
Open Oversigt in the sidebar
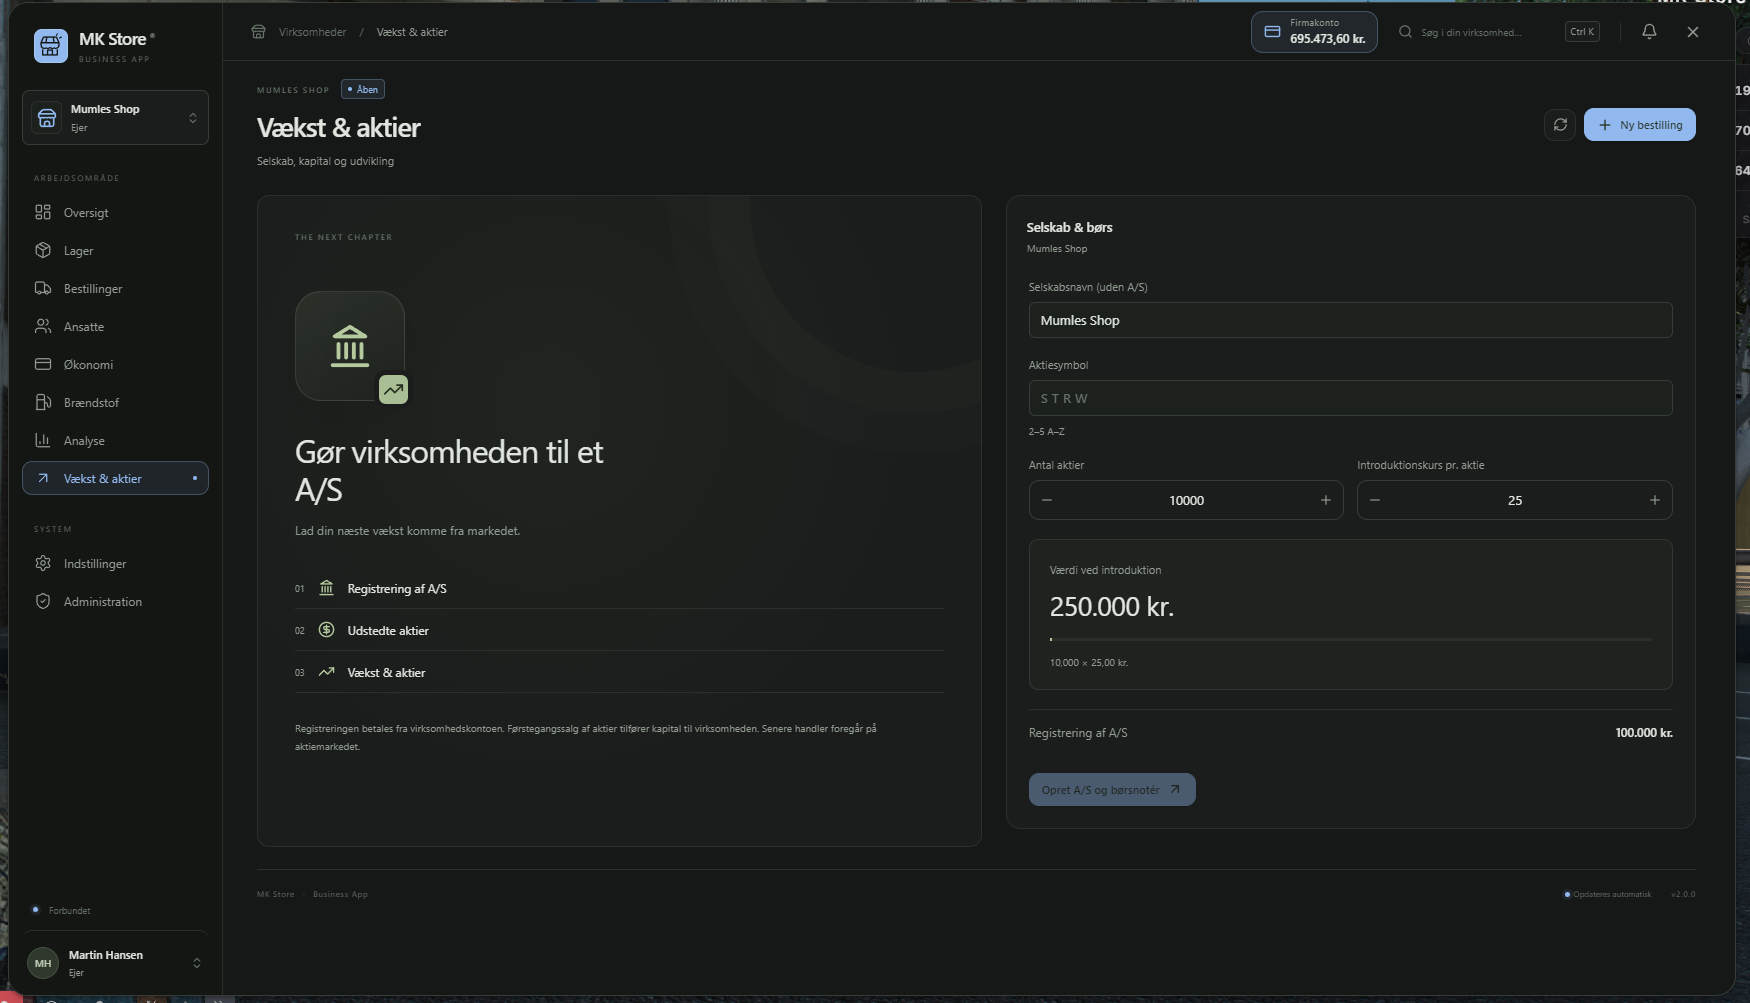[115, 212]
